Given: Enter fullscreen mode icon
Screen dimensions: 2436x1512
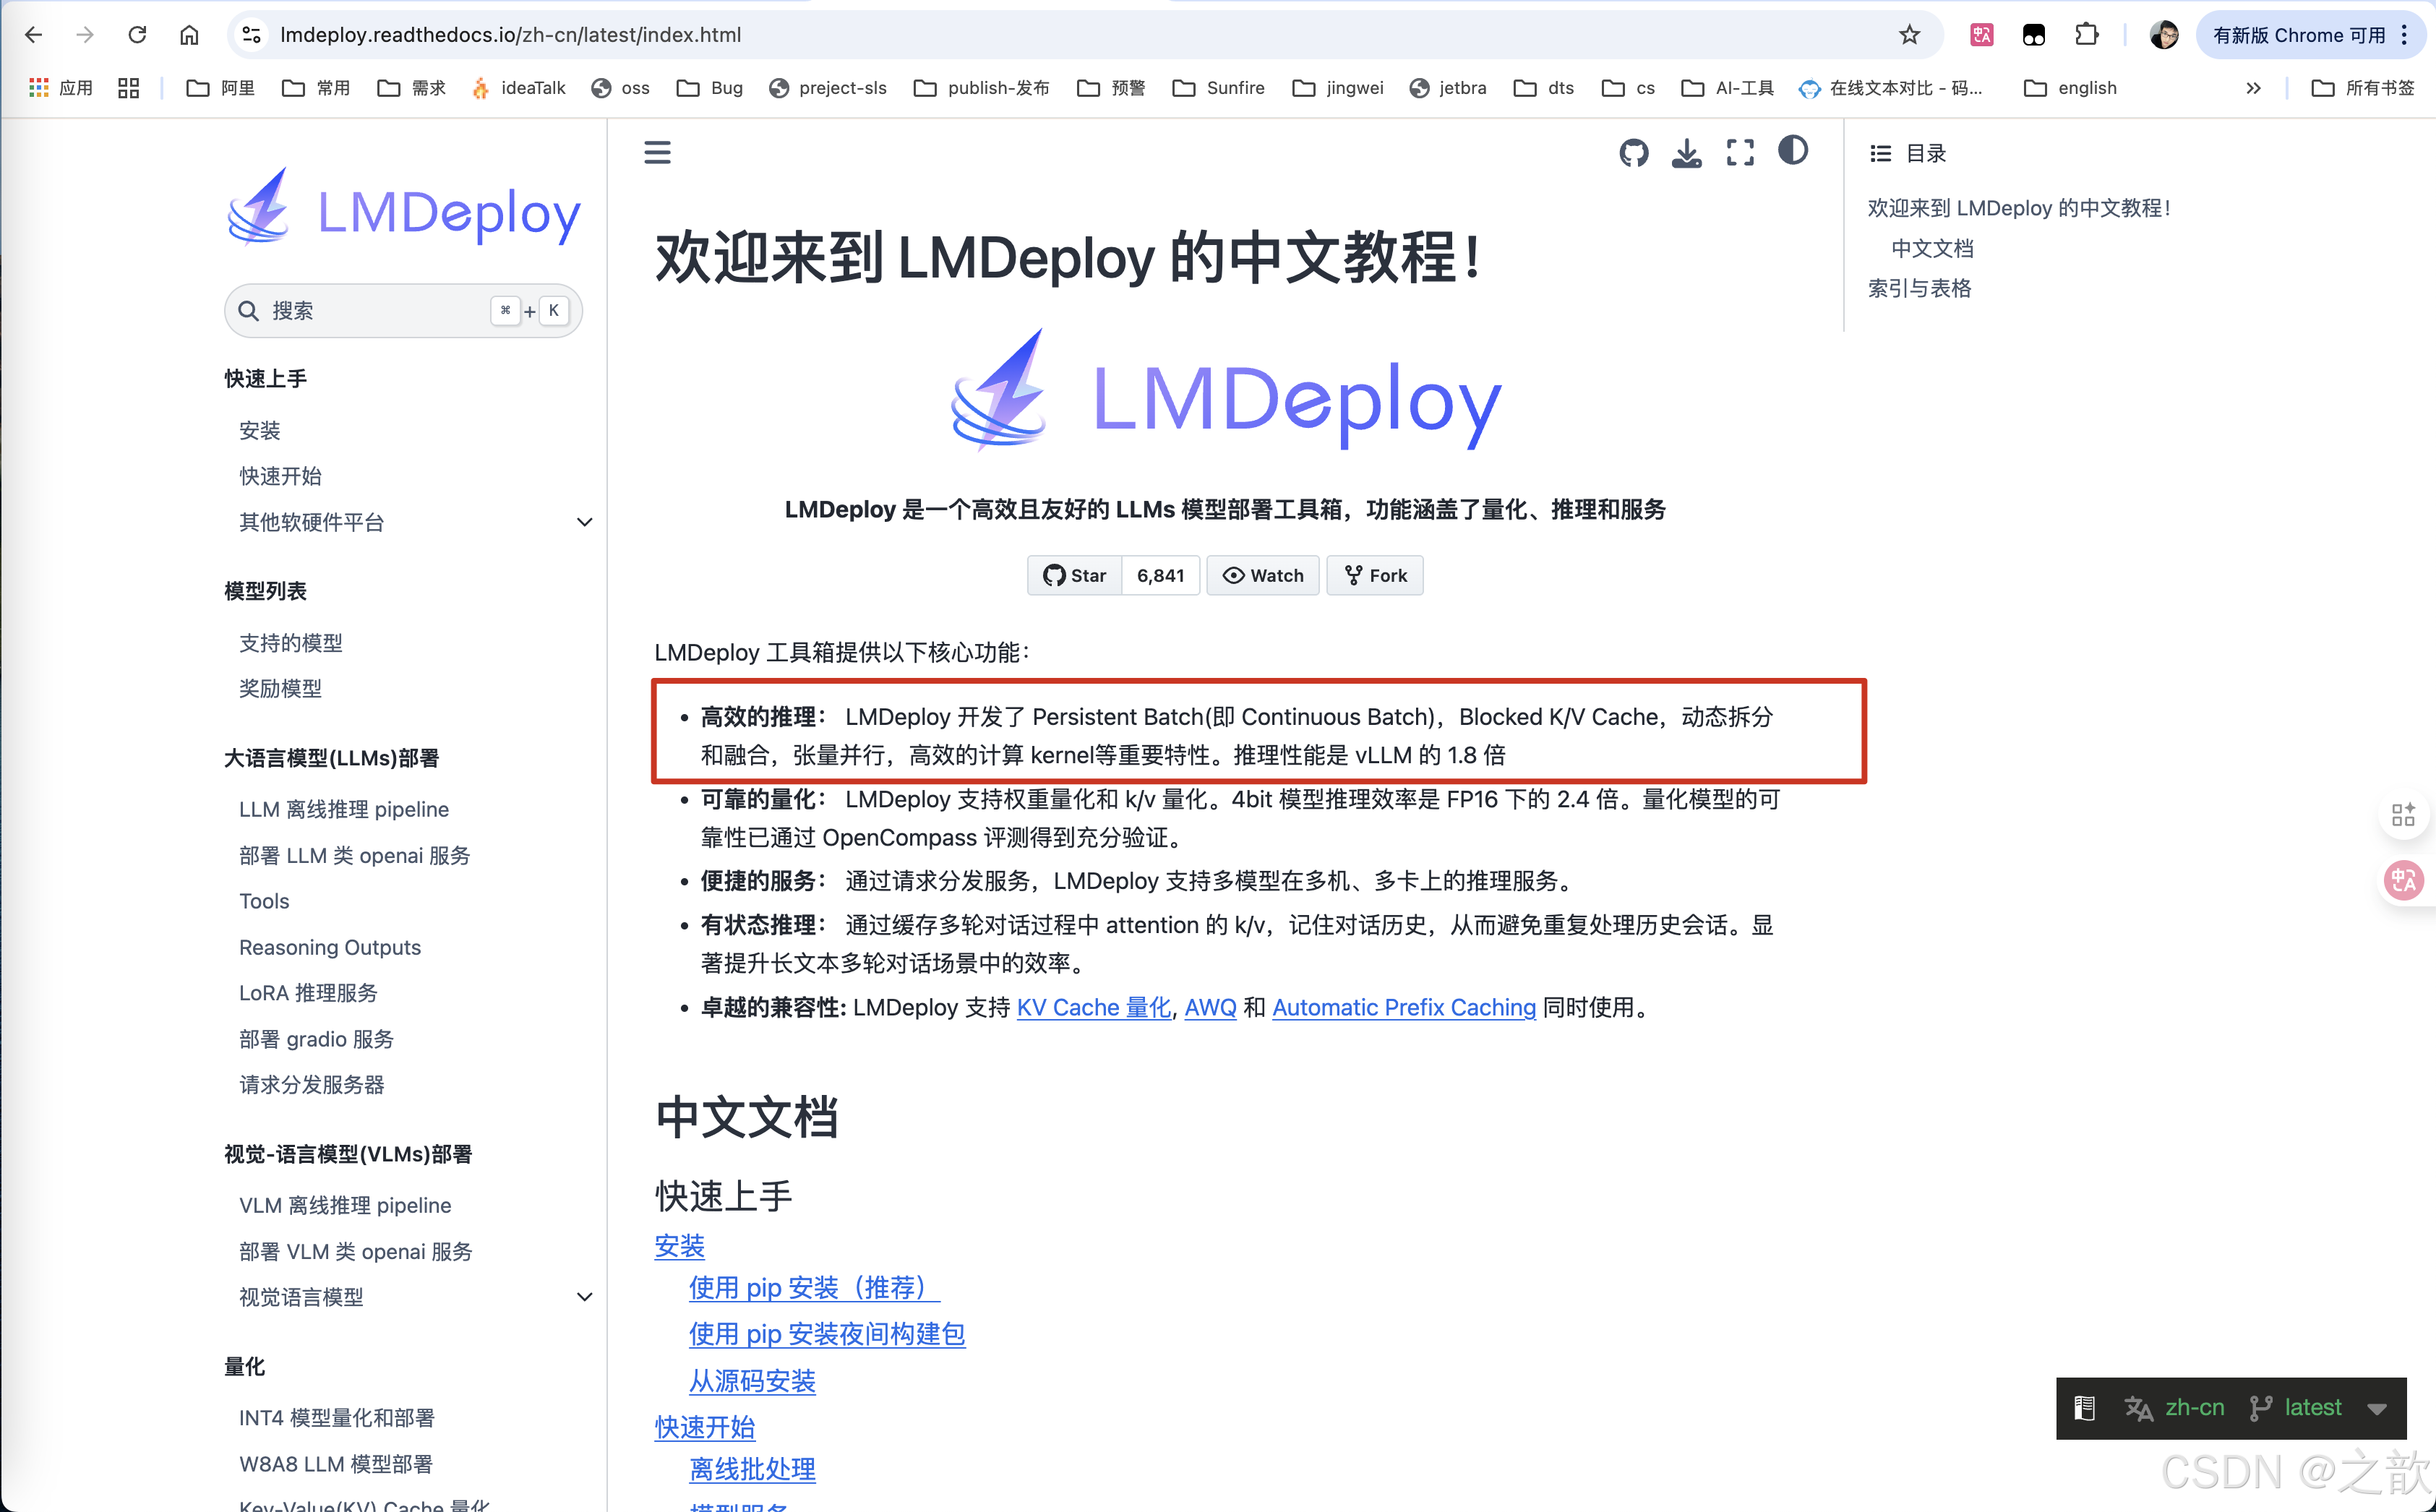Looking at the screenshot, I should click(x=1740, y=152).
